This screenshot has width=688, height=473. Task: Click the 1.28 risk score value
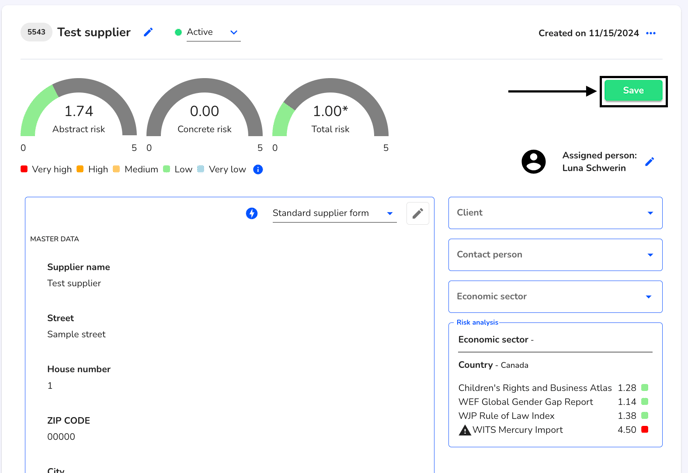point(627,388)
